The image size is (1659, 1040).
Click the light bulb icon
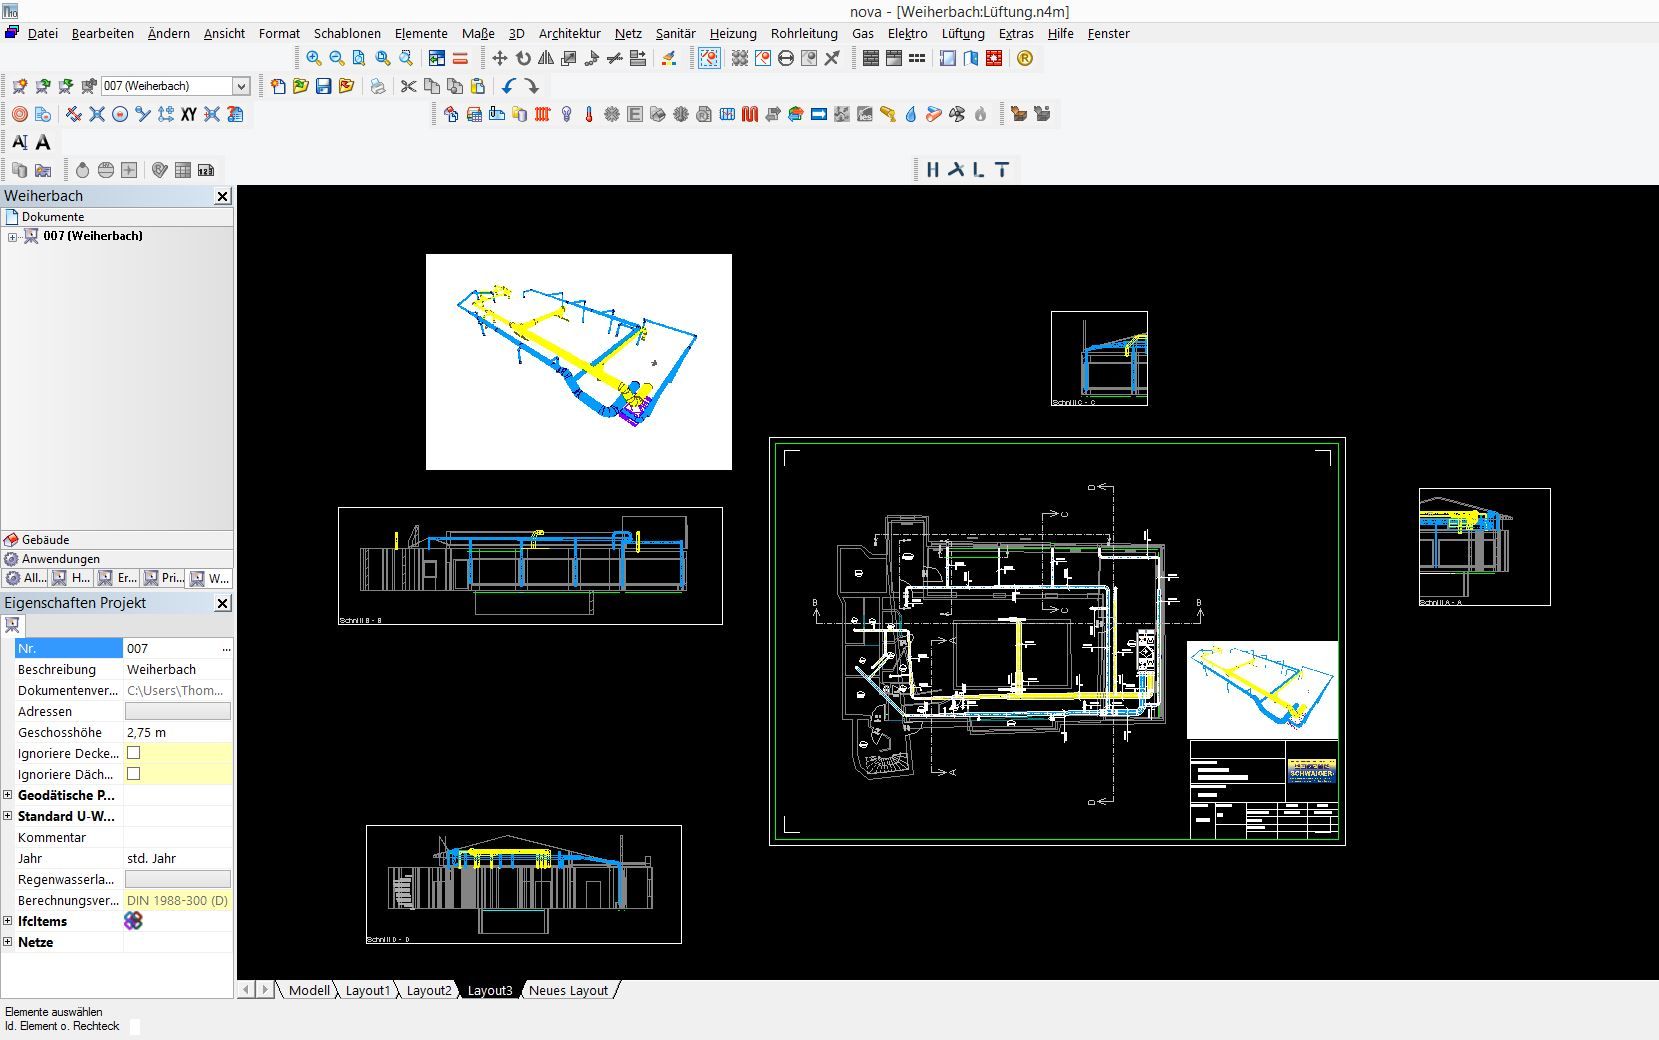(x=566, y=115)
